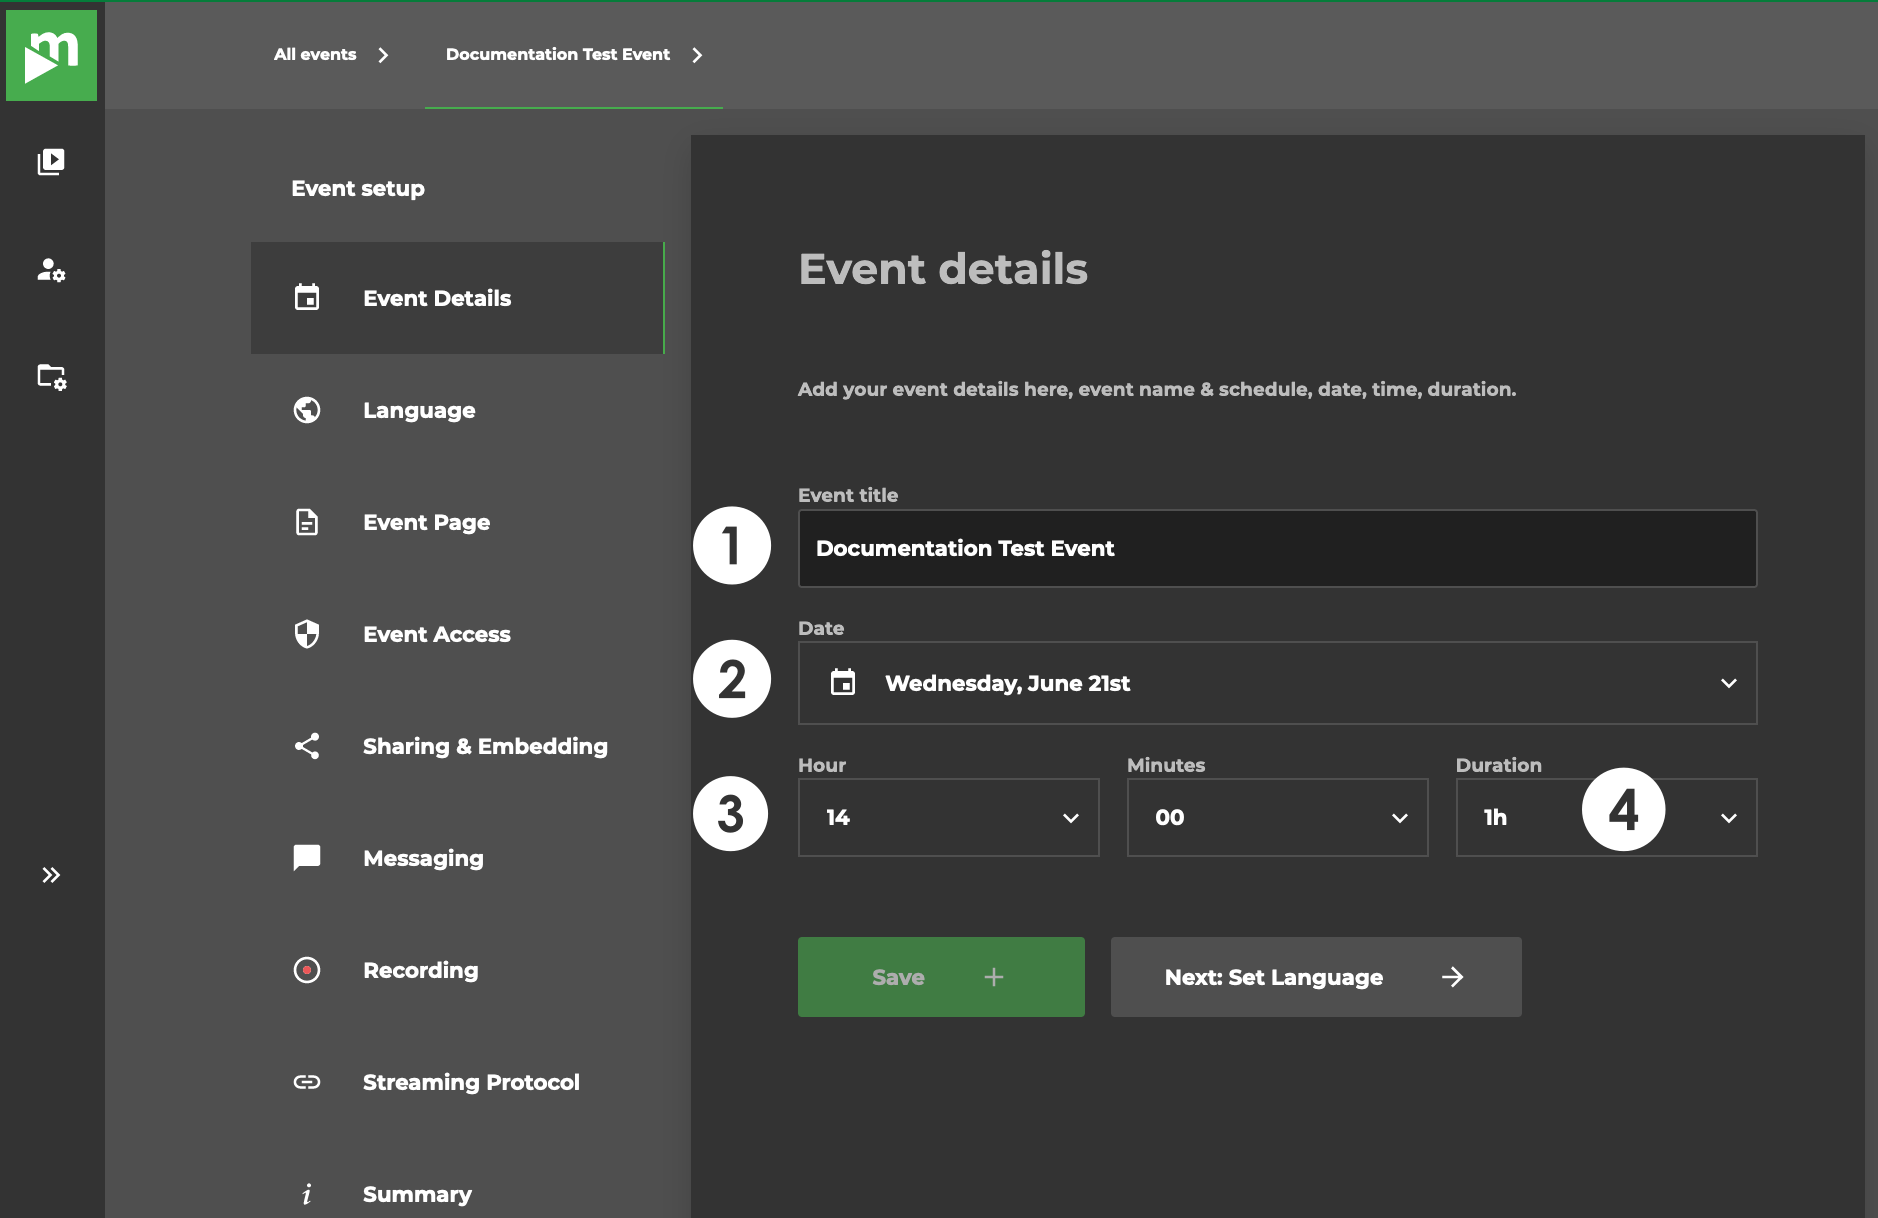Click the Event Access shield icon

pyautogui.click(x=307, y=634)
